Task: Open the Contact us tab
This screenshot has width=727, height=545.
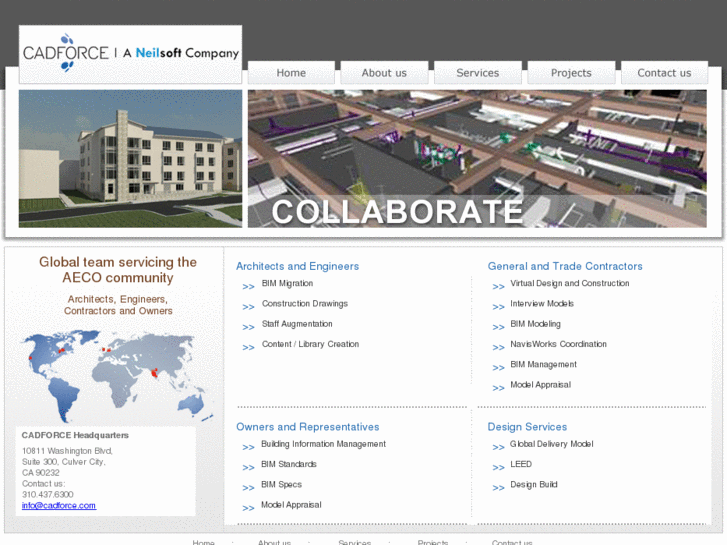Action: [x=664, y=73]
